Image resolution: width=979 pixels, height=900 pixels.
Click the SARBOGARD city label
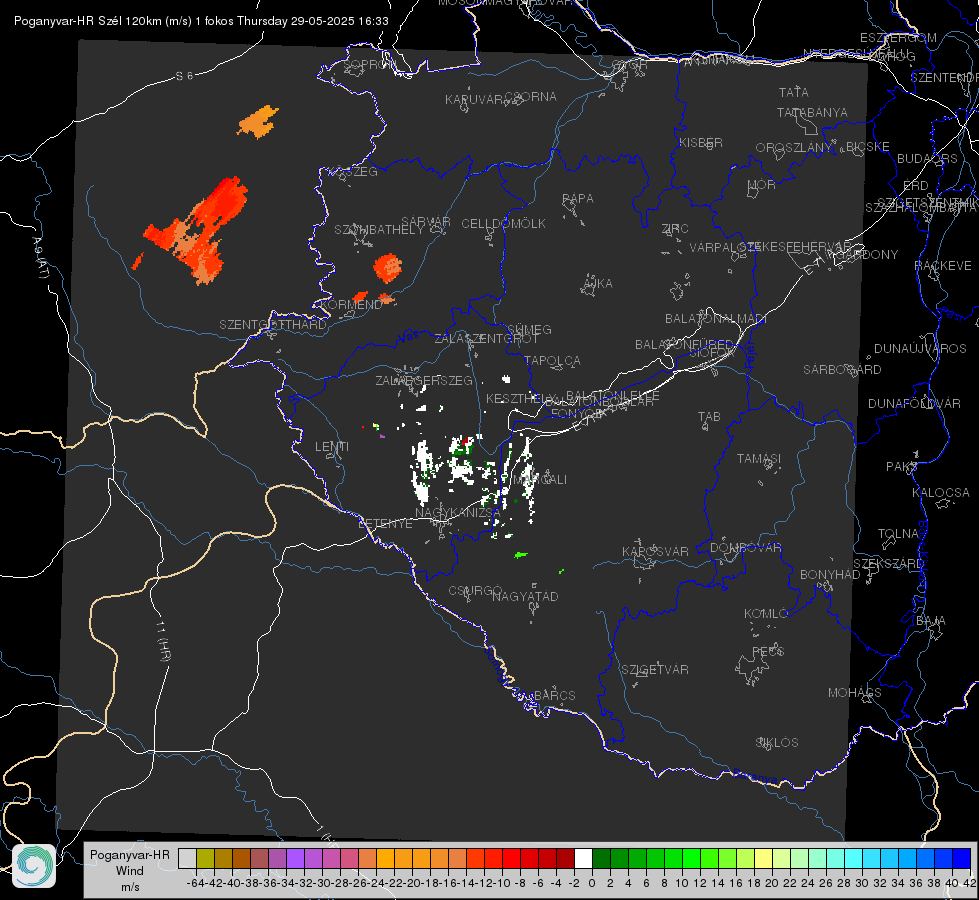[x=842, y=370]
